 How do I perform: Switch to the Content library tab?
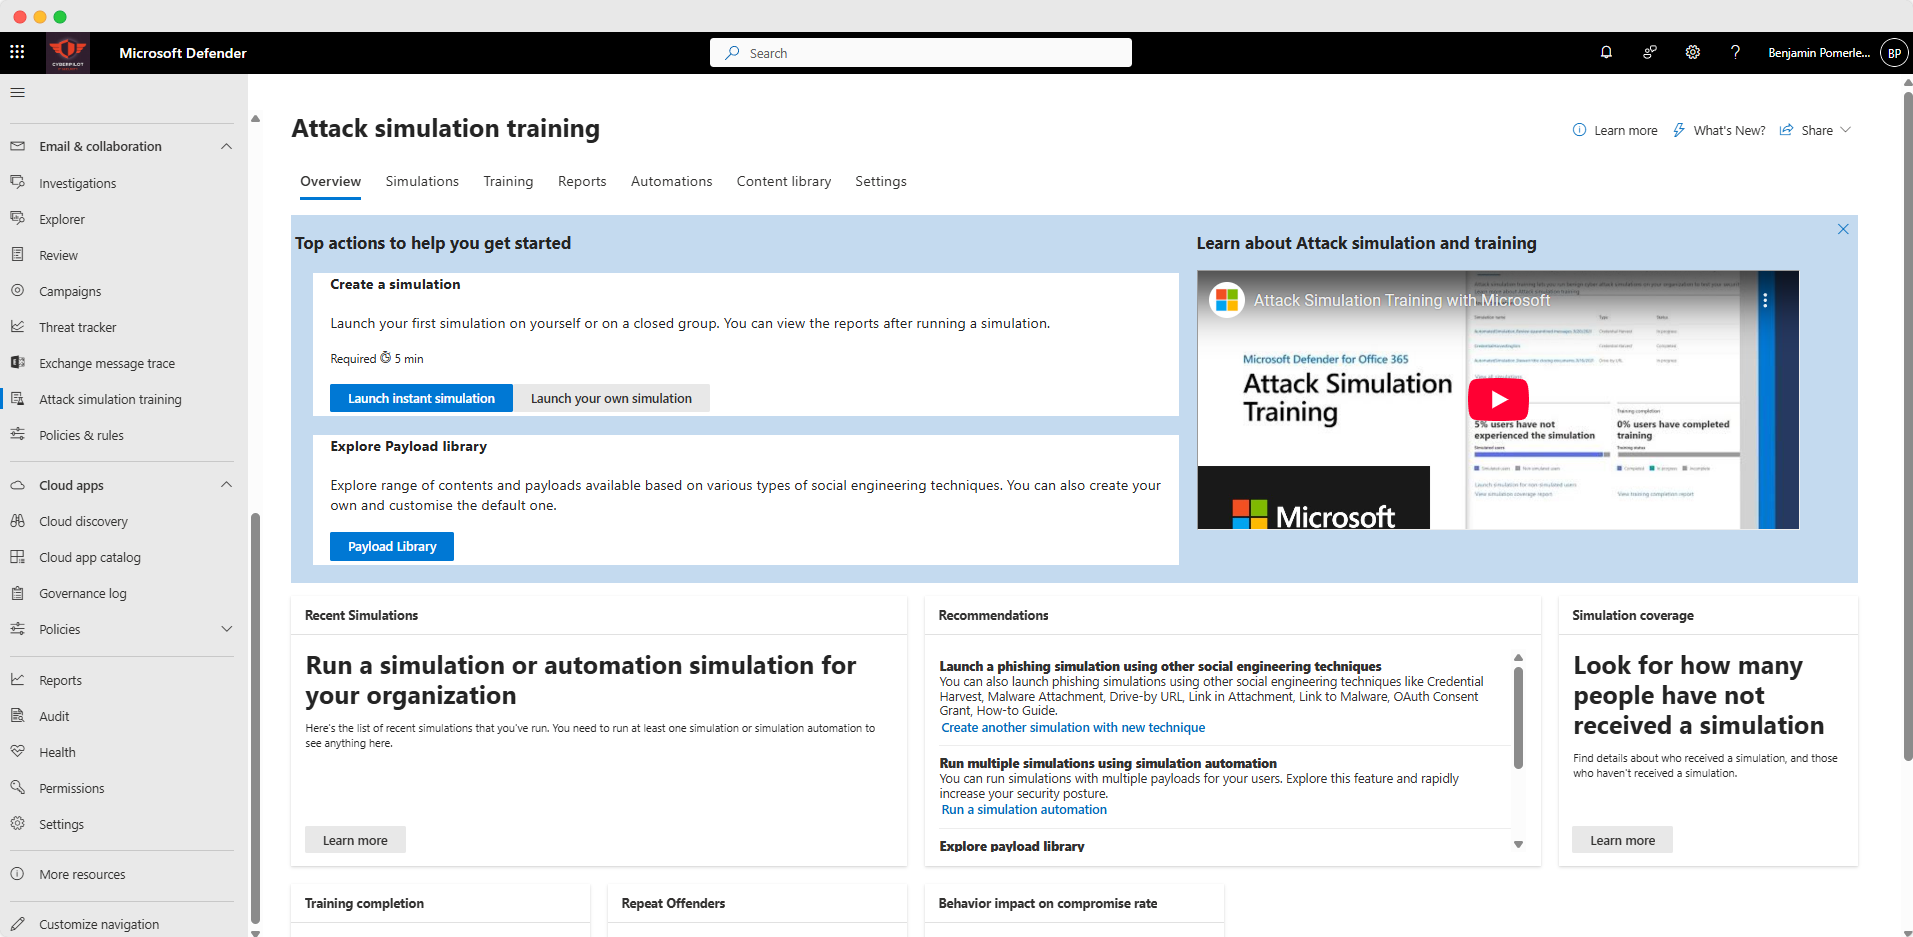pyautogui.click(x=784, y=181)
